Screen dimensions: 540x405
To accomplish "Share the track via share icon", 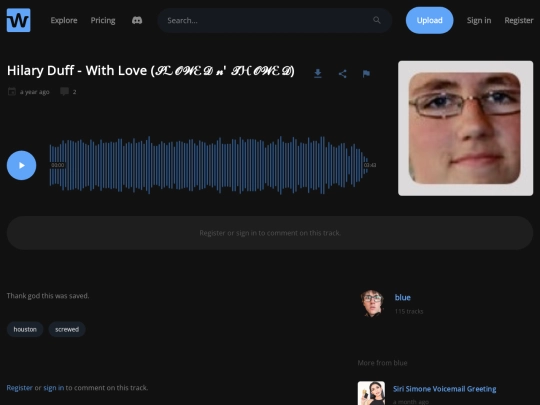I will point(342,74).
